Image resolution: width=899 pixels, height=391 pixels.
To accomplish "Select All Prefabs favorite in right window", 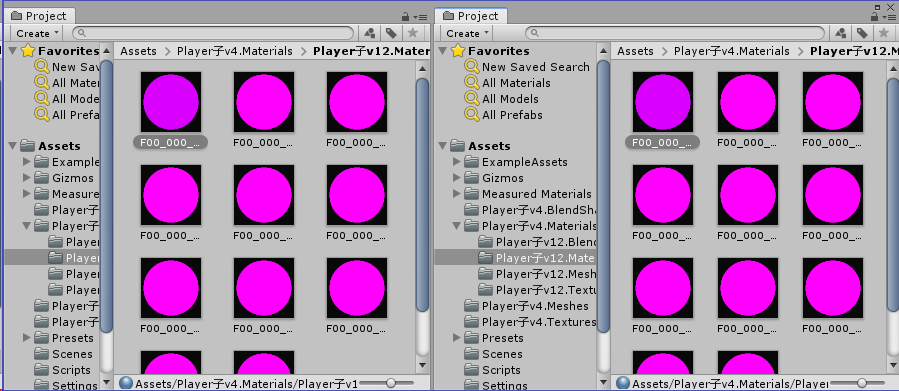I will coord(512,115).
